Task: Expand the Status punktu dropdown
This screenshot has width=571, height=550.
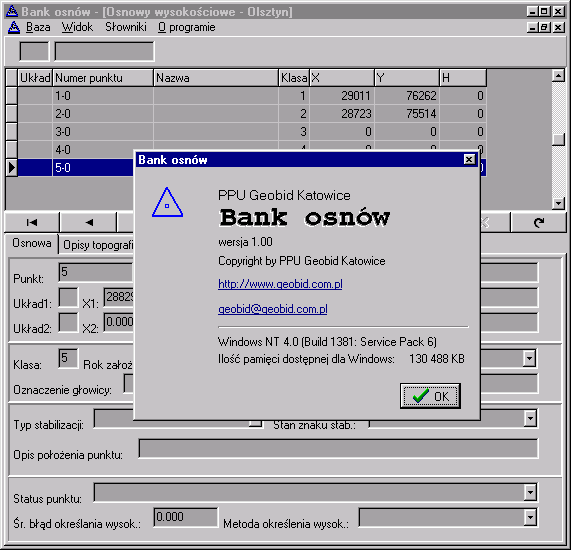Action: [530, 493]
